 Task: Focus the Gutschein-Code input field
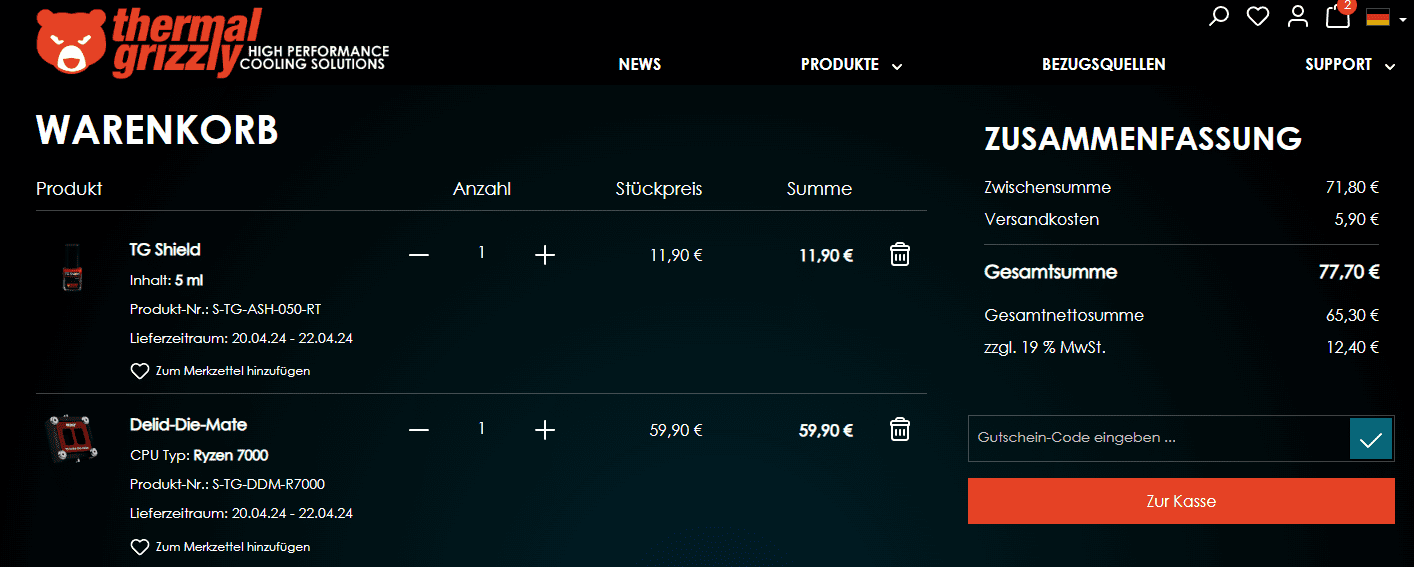[x=1159, y=438]
